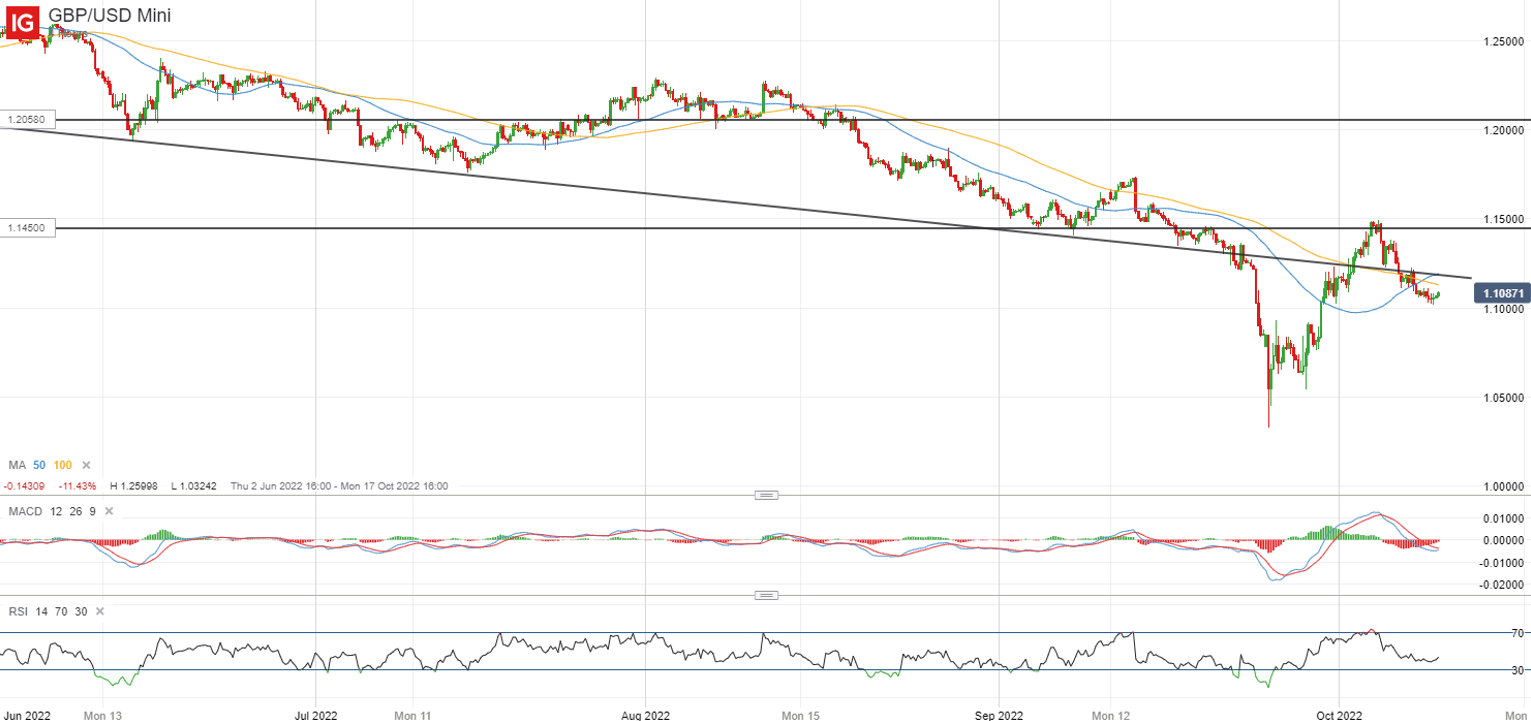Click the MACD axis label 0.01000
Viewport: 1531px width, 721px height.
(1504, 518)
